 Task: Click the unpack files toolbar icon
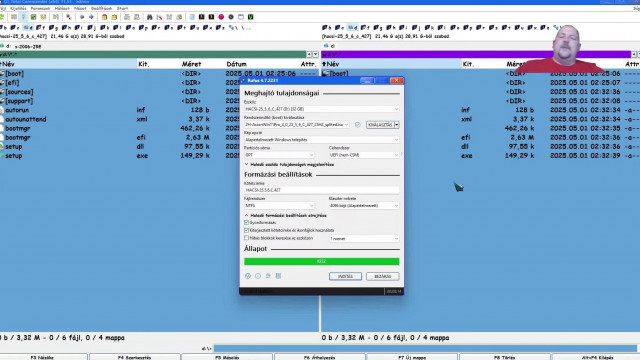coord(114,17)
